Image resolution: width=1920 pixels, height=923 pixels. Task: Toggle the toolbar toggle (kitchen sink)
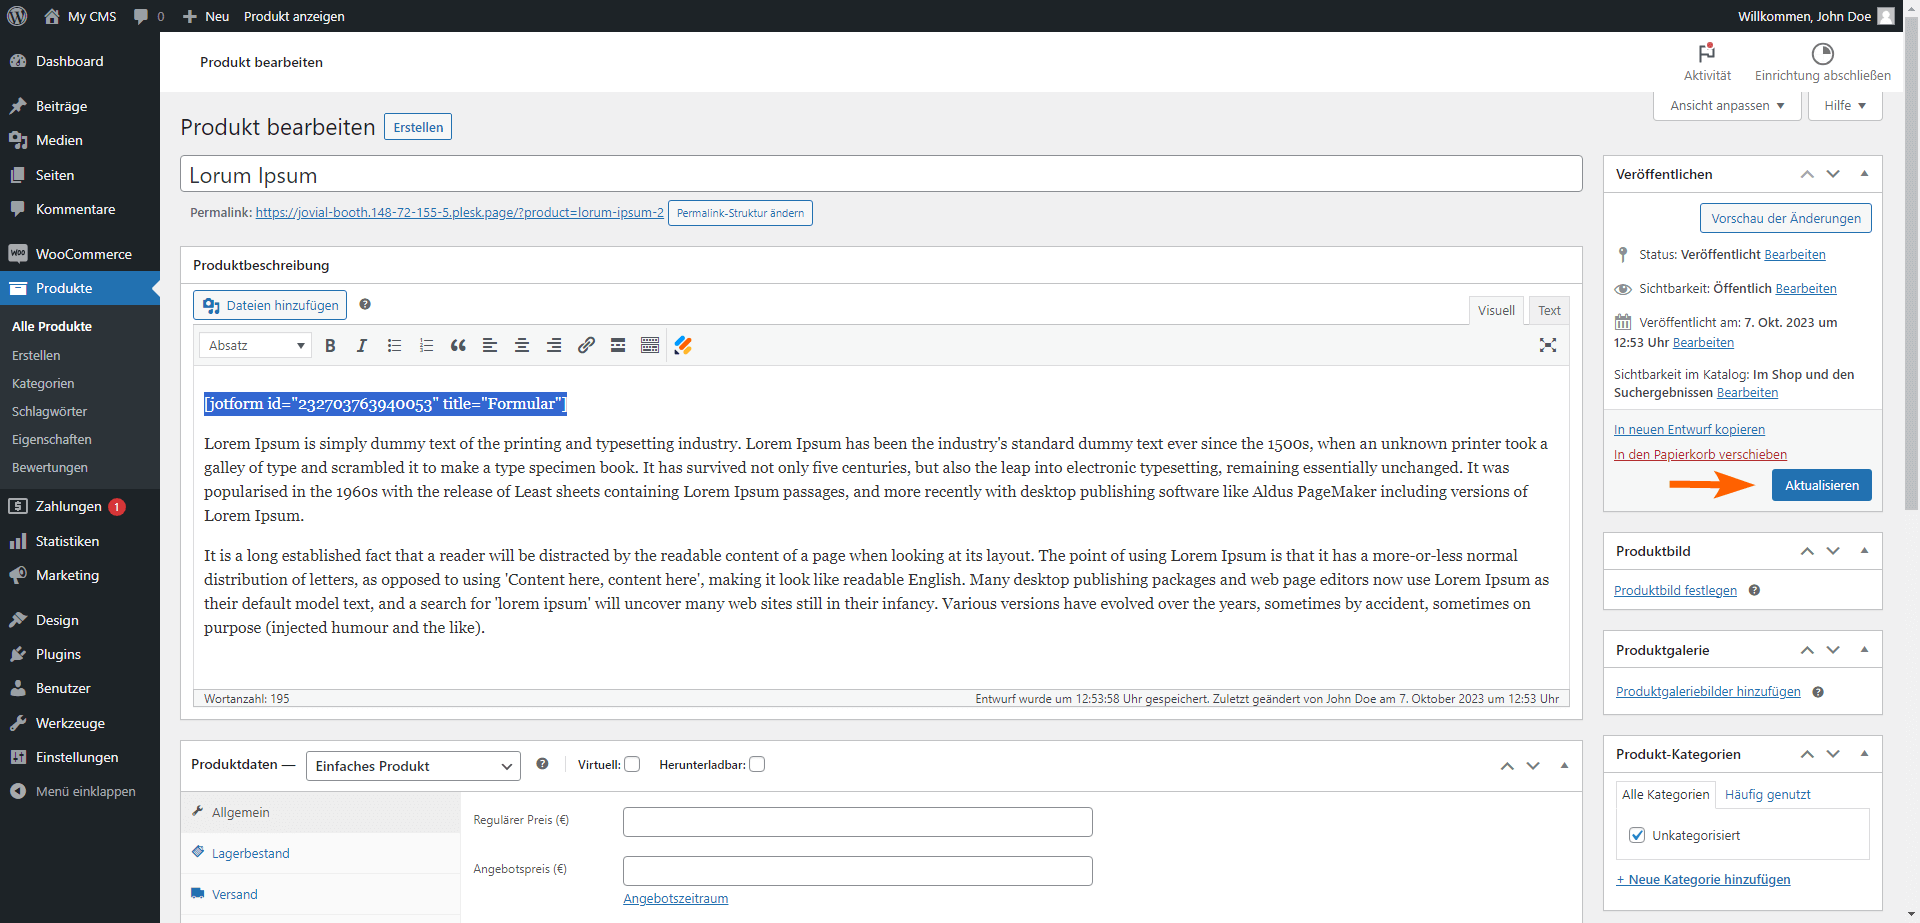[650, 345]
